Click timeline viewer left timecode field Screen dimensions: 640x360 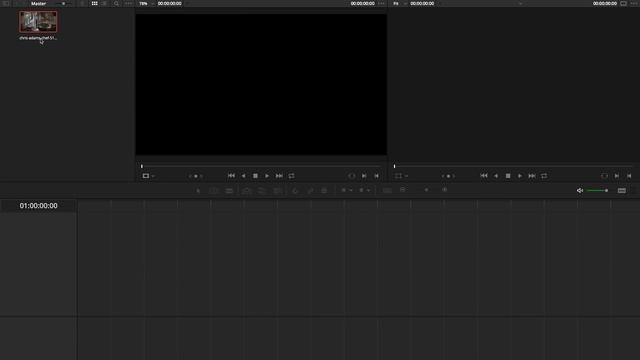tap(422, 3)
